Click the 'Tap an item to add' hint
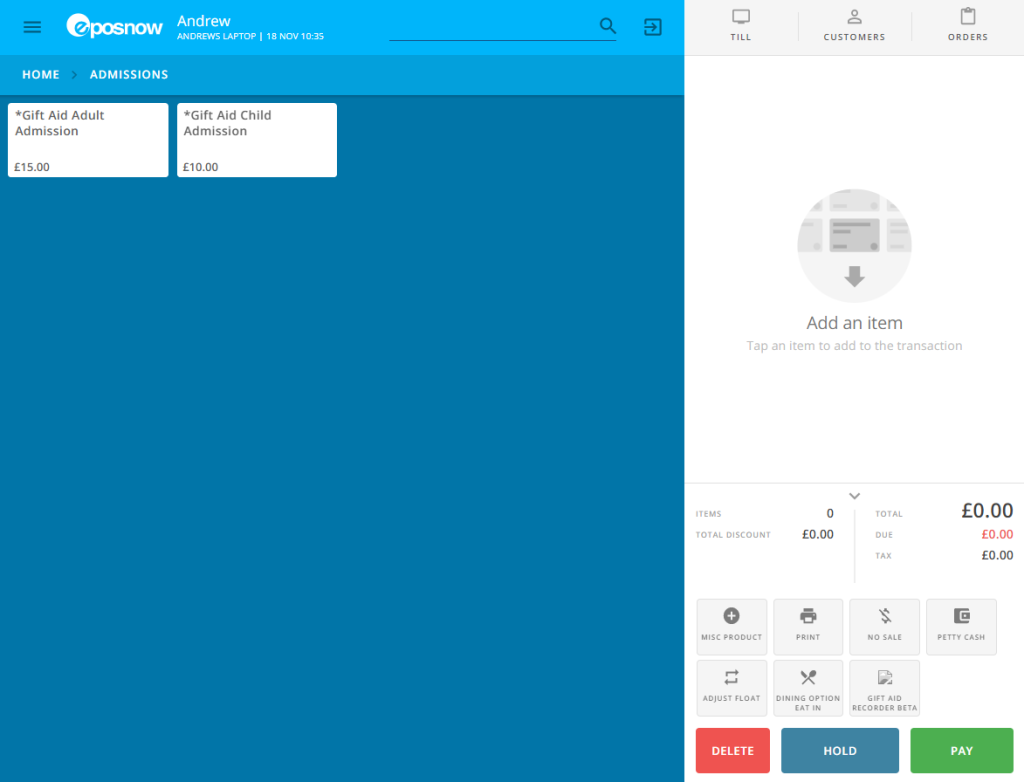 (x=854, y=346)
